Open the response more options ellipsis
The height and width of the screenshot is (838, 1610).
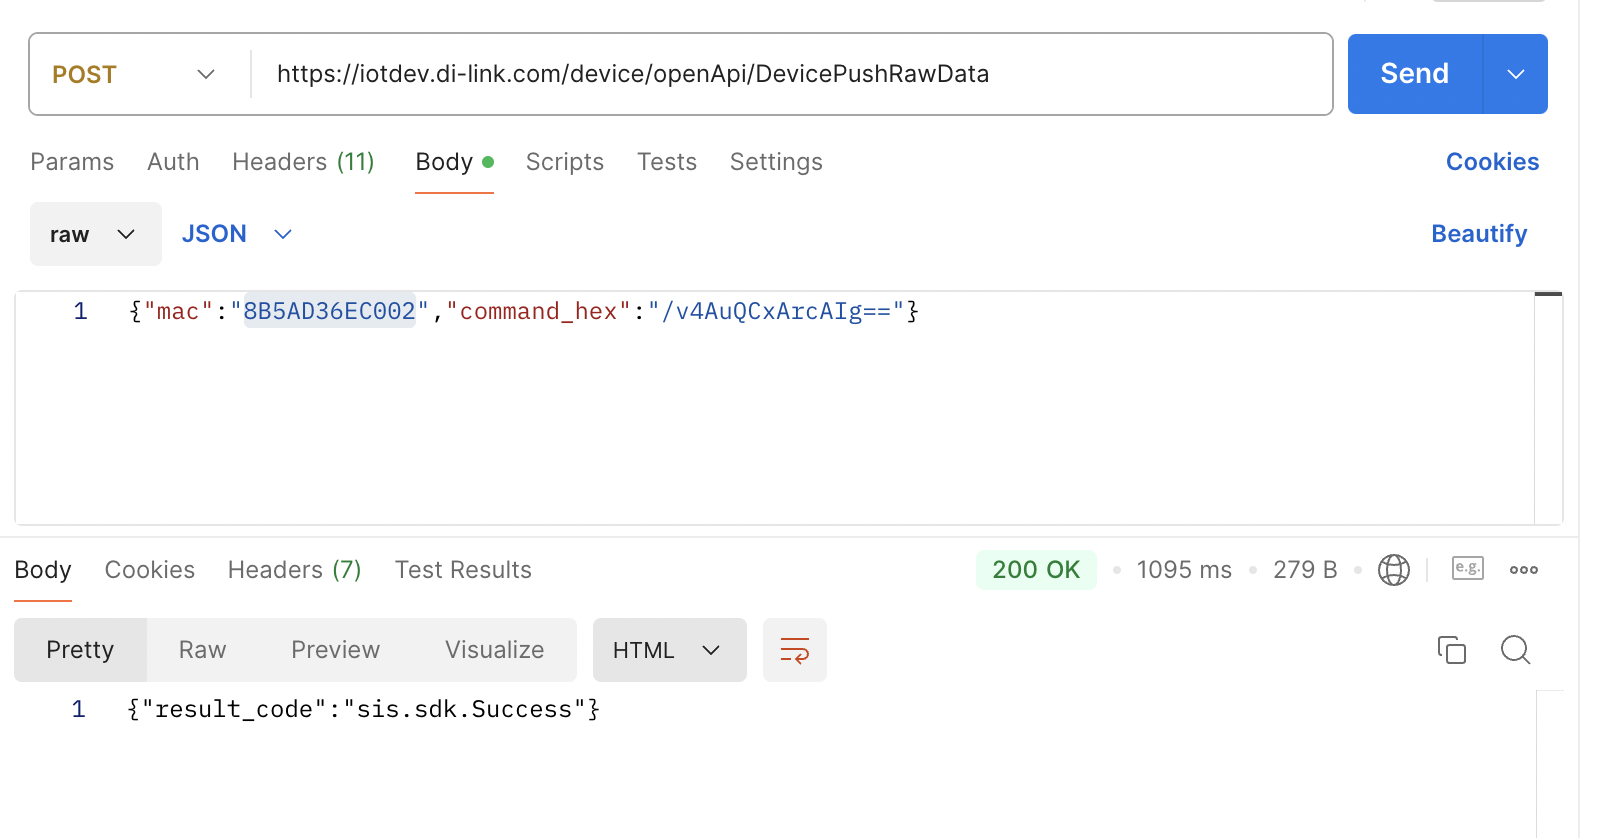pyautogui.click(x=1524, y=570)
